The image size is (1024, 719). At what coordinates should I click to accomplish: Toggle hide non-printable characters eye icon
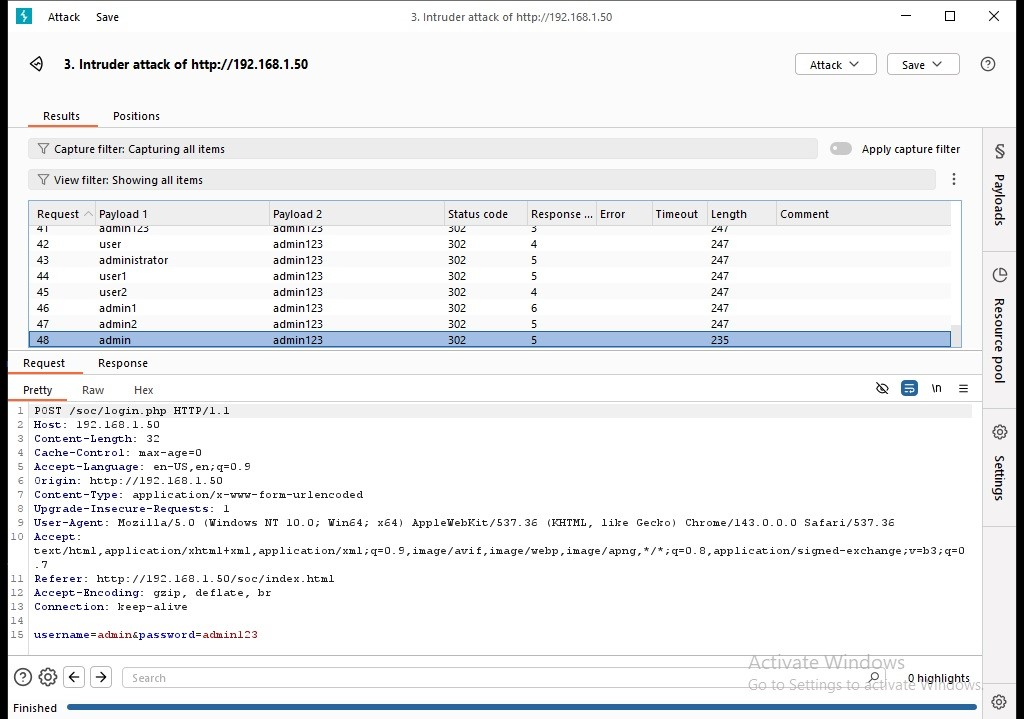[882, 389]
